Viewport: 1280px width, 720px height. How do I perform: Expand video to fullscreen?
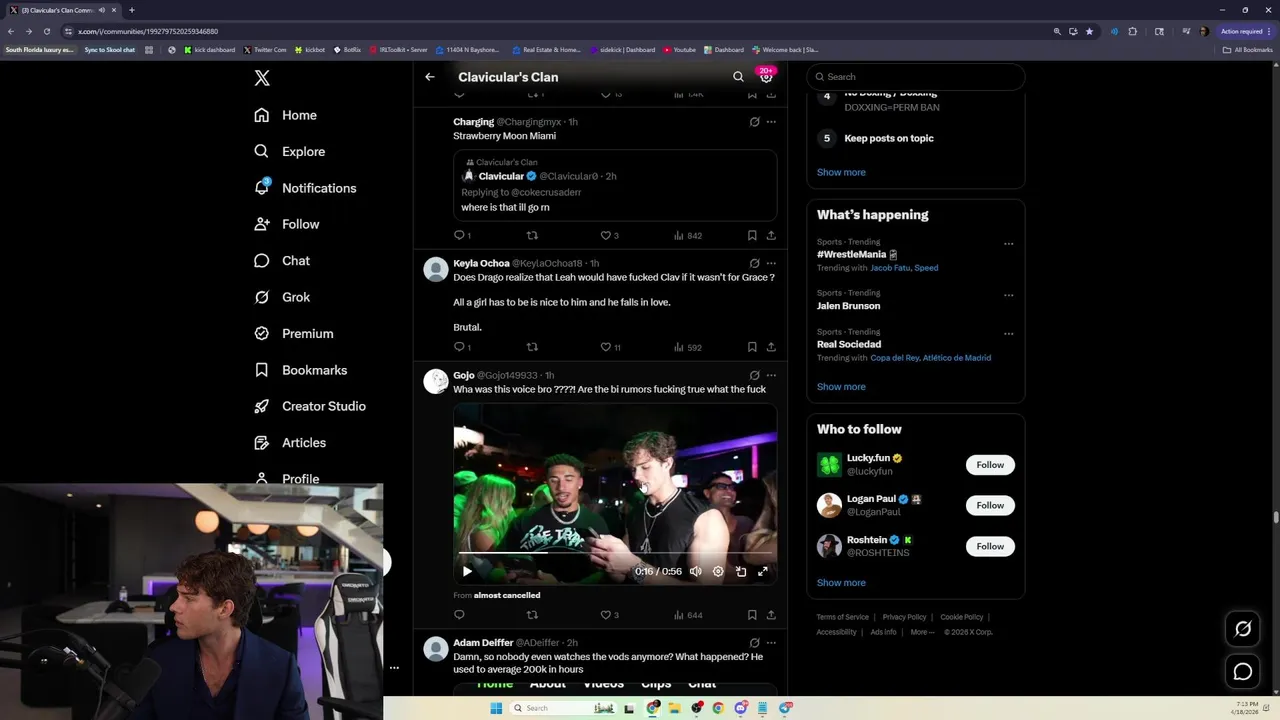(x=763, y=572)
